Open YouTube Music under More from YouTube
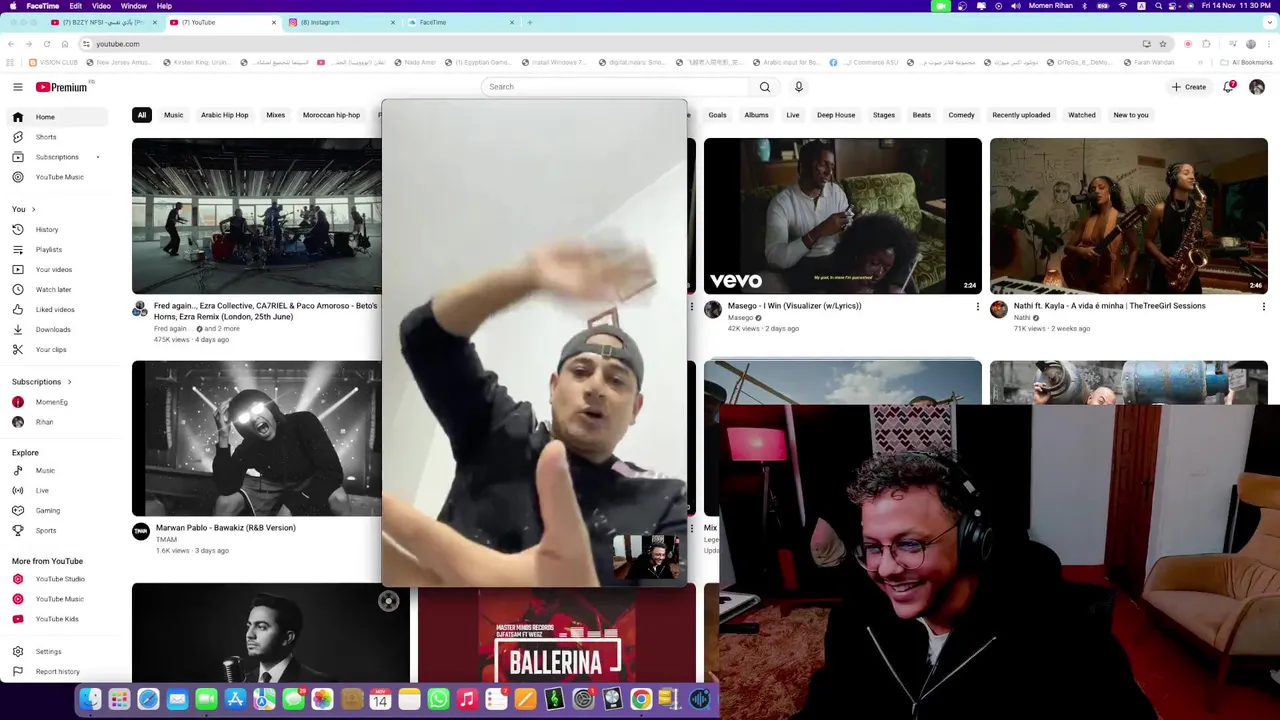 pos(56,599)
